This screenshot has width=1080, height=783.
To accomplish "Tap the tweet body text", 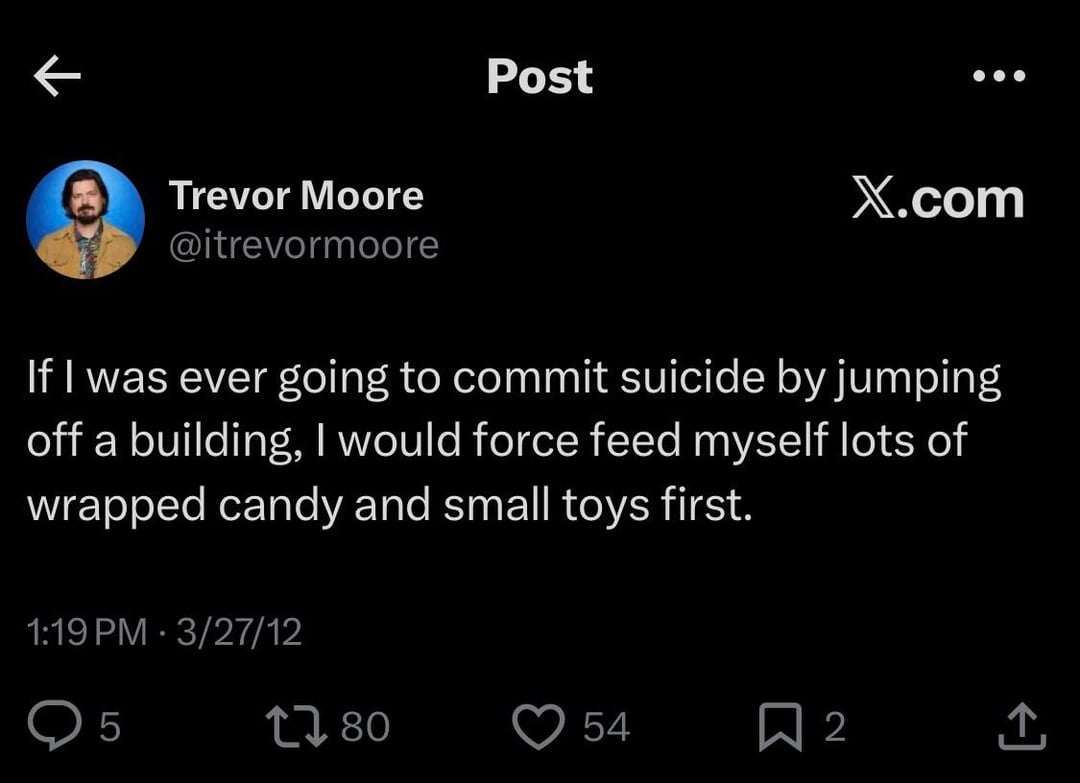I will click(x=512, y=441).
